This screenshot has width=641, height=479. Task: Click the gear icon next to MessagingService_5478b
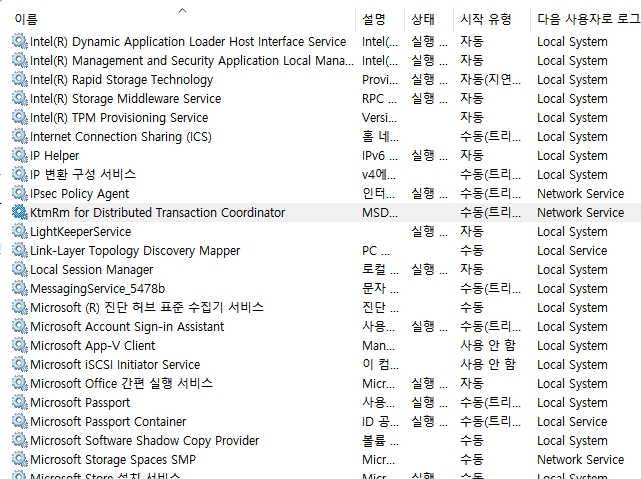20,289
